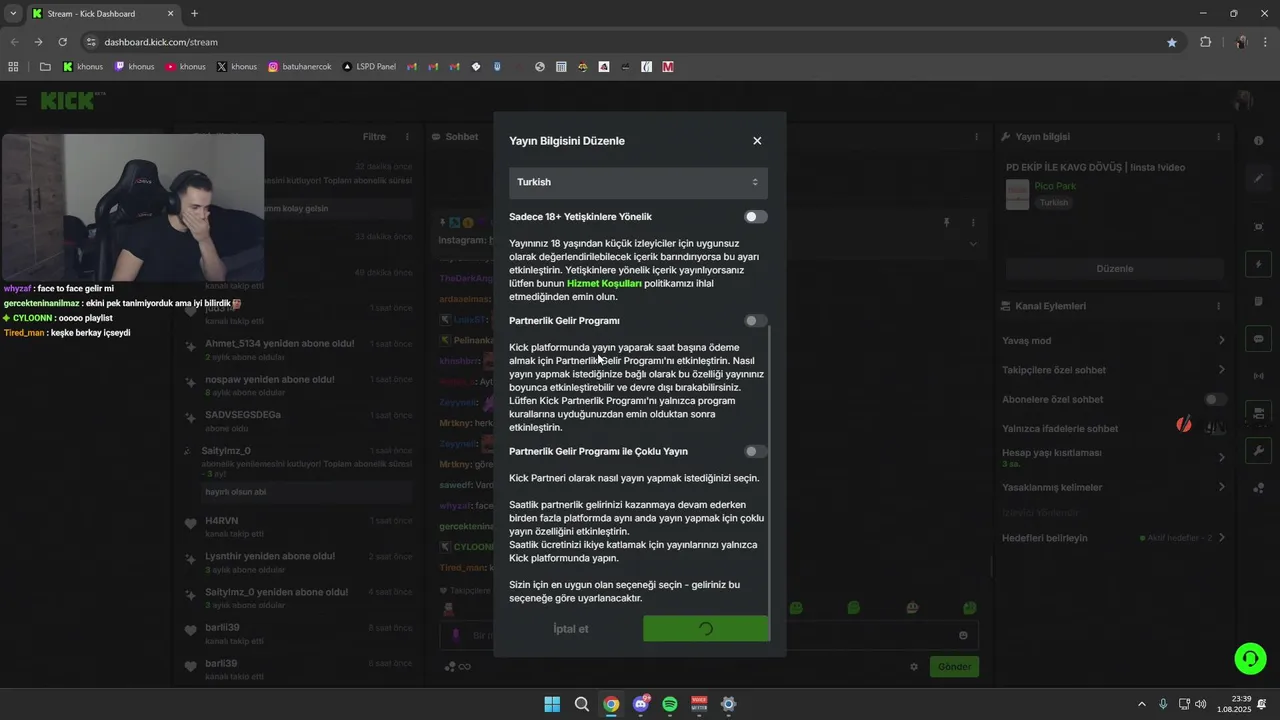Open the Pico Park category link
The width and height of the screenshot is (1280, 720).
click(x=1055, y=186)
